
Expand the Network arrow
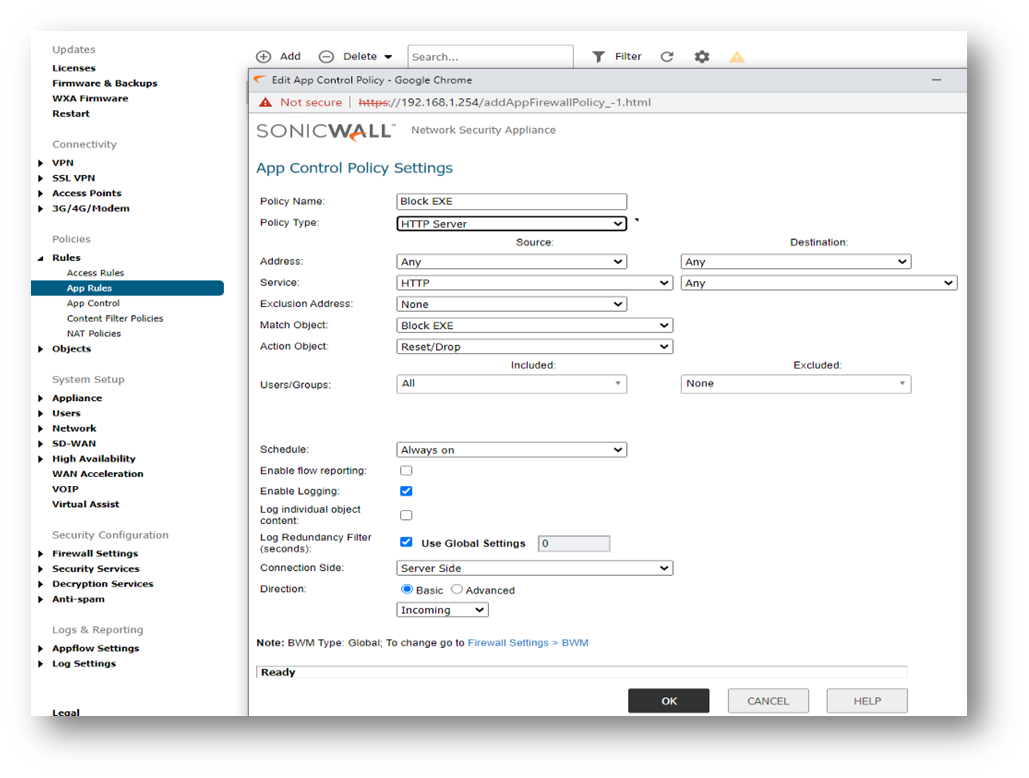(41, 428)
